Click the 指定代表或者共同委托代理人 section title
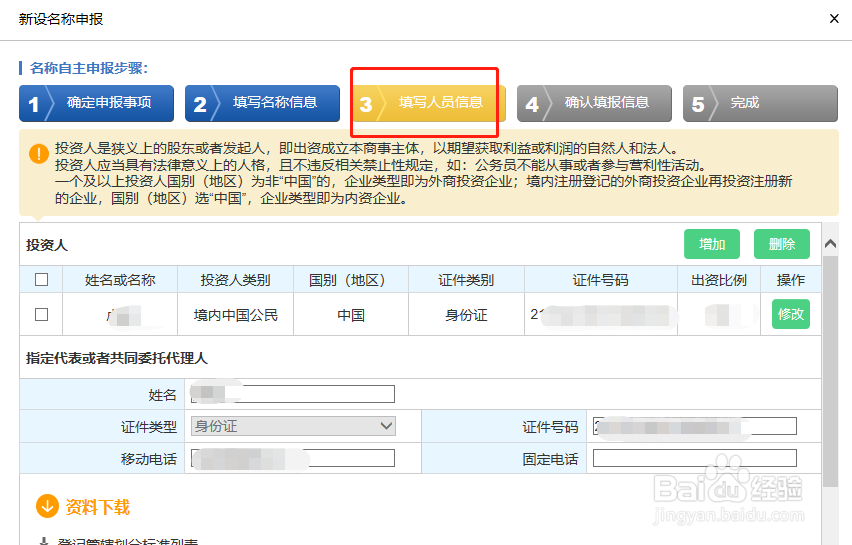This screenshot has height=545, width=852. coord(117,358)
